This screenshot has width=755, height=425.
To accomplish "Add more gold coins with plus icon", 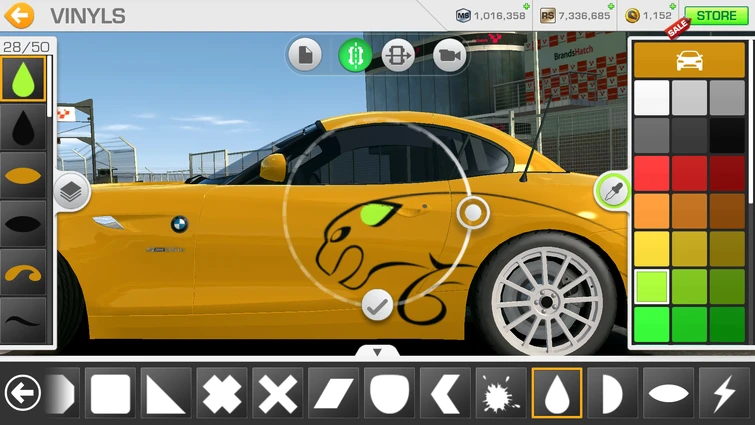I will coord(673,6).
